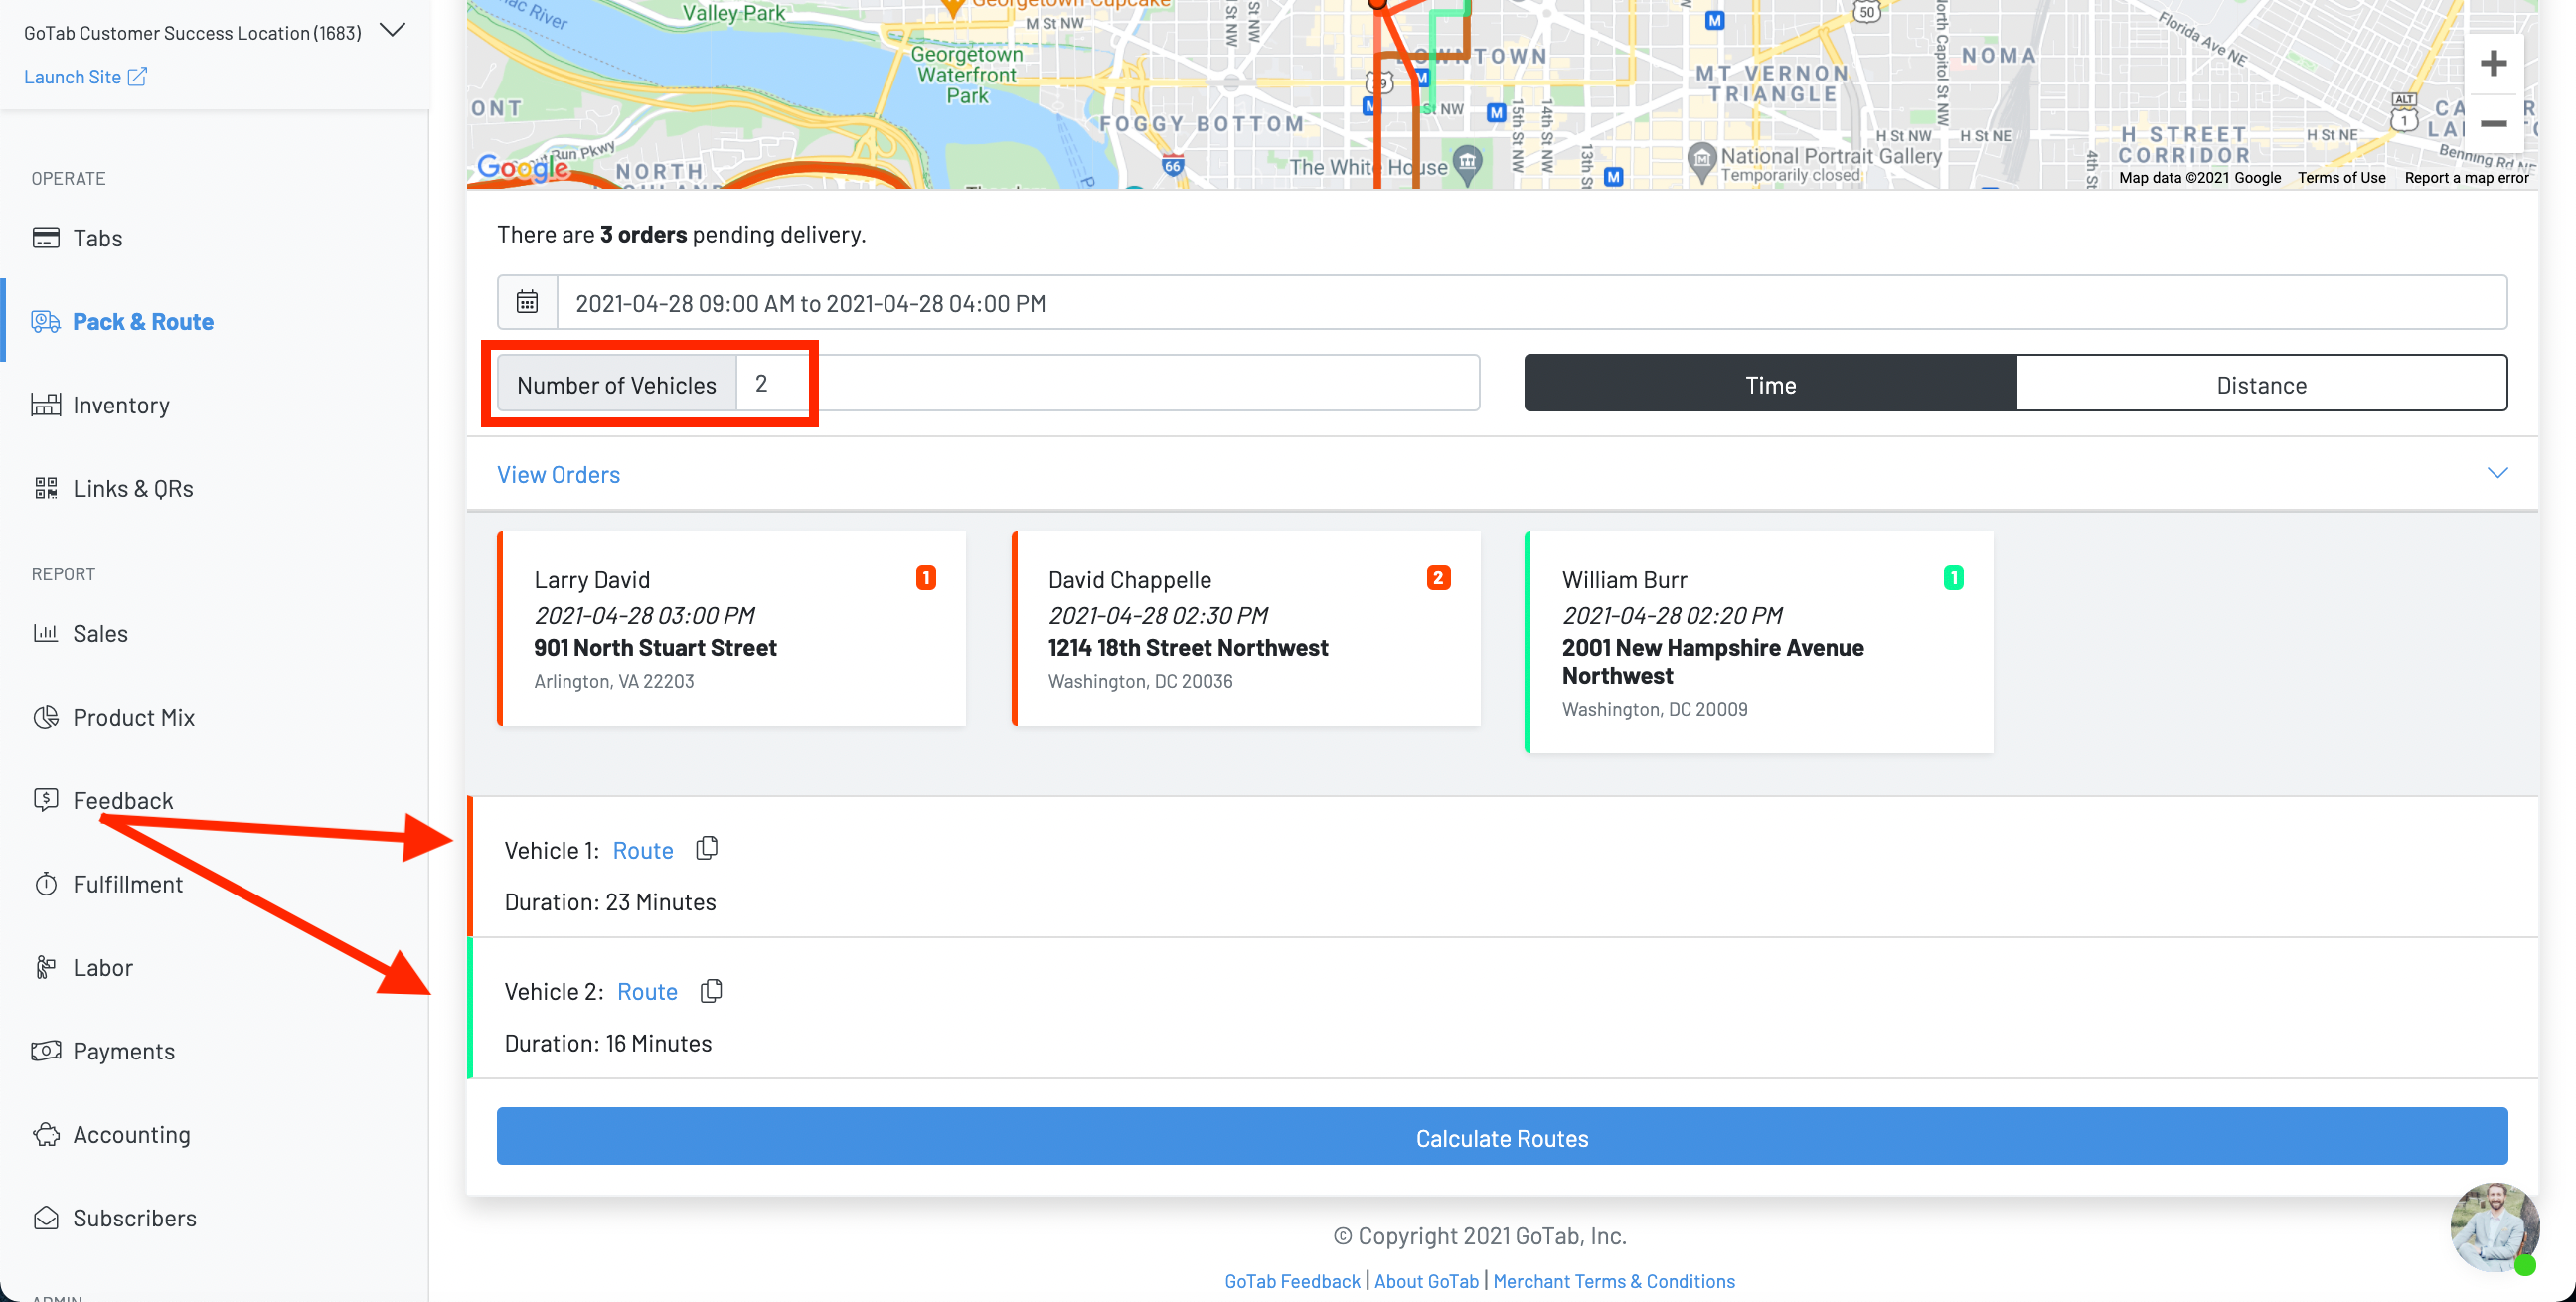
Task: Go to the Tabs menu item
Action: point(97,238)
